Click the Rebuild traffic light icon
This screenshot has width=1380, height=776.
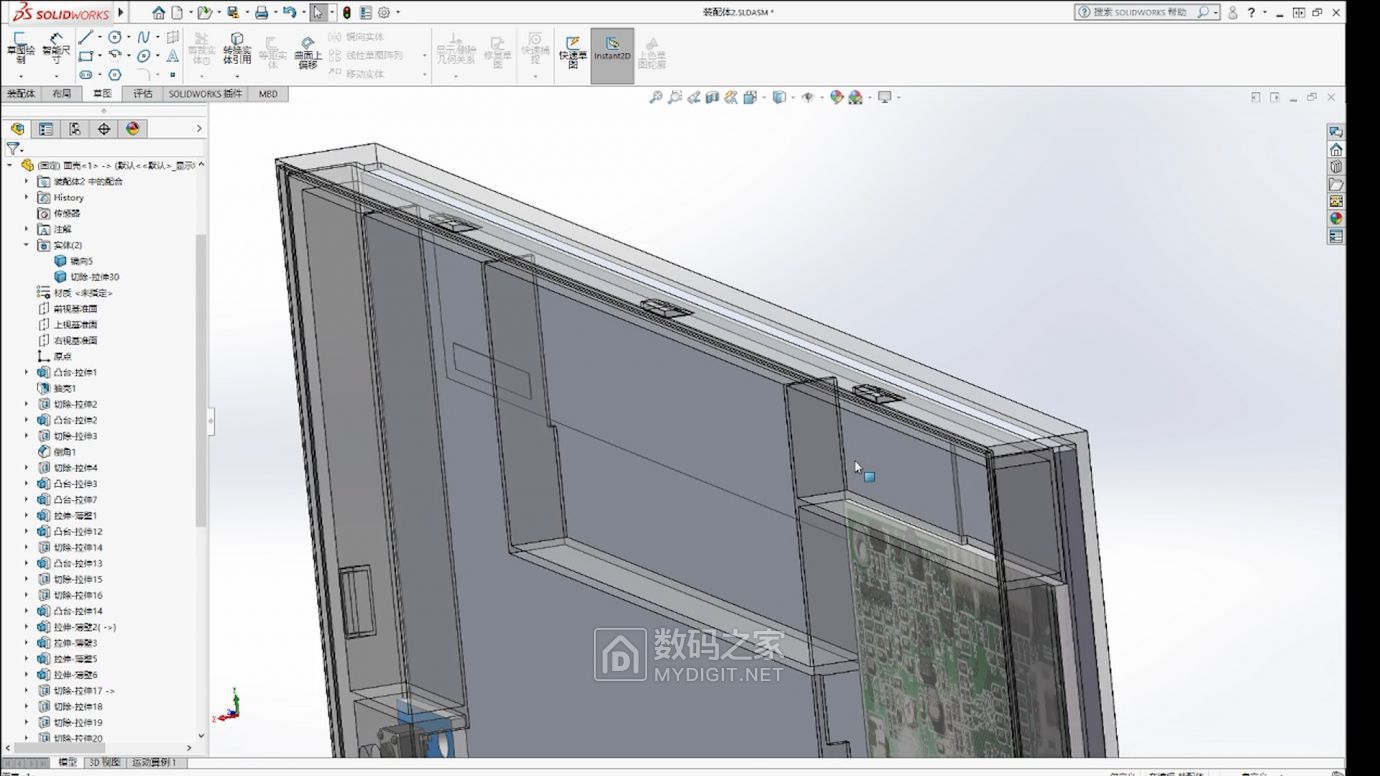coord(347,13)
